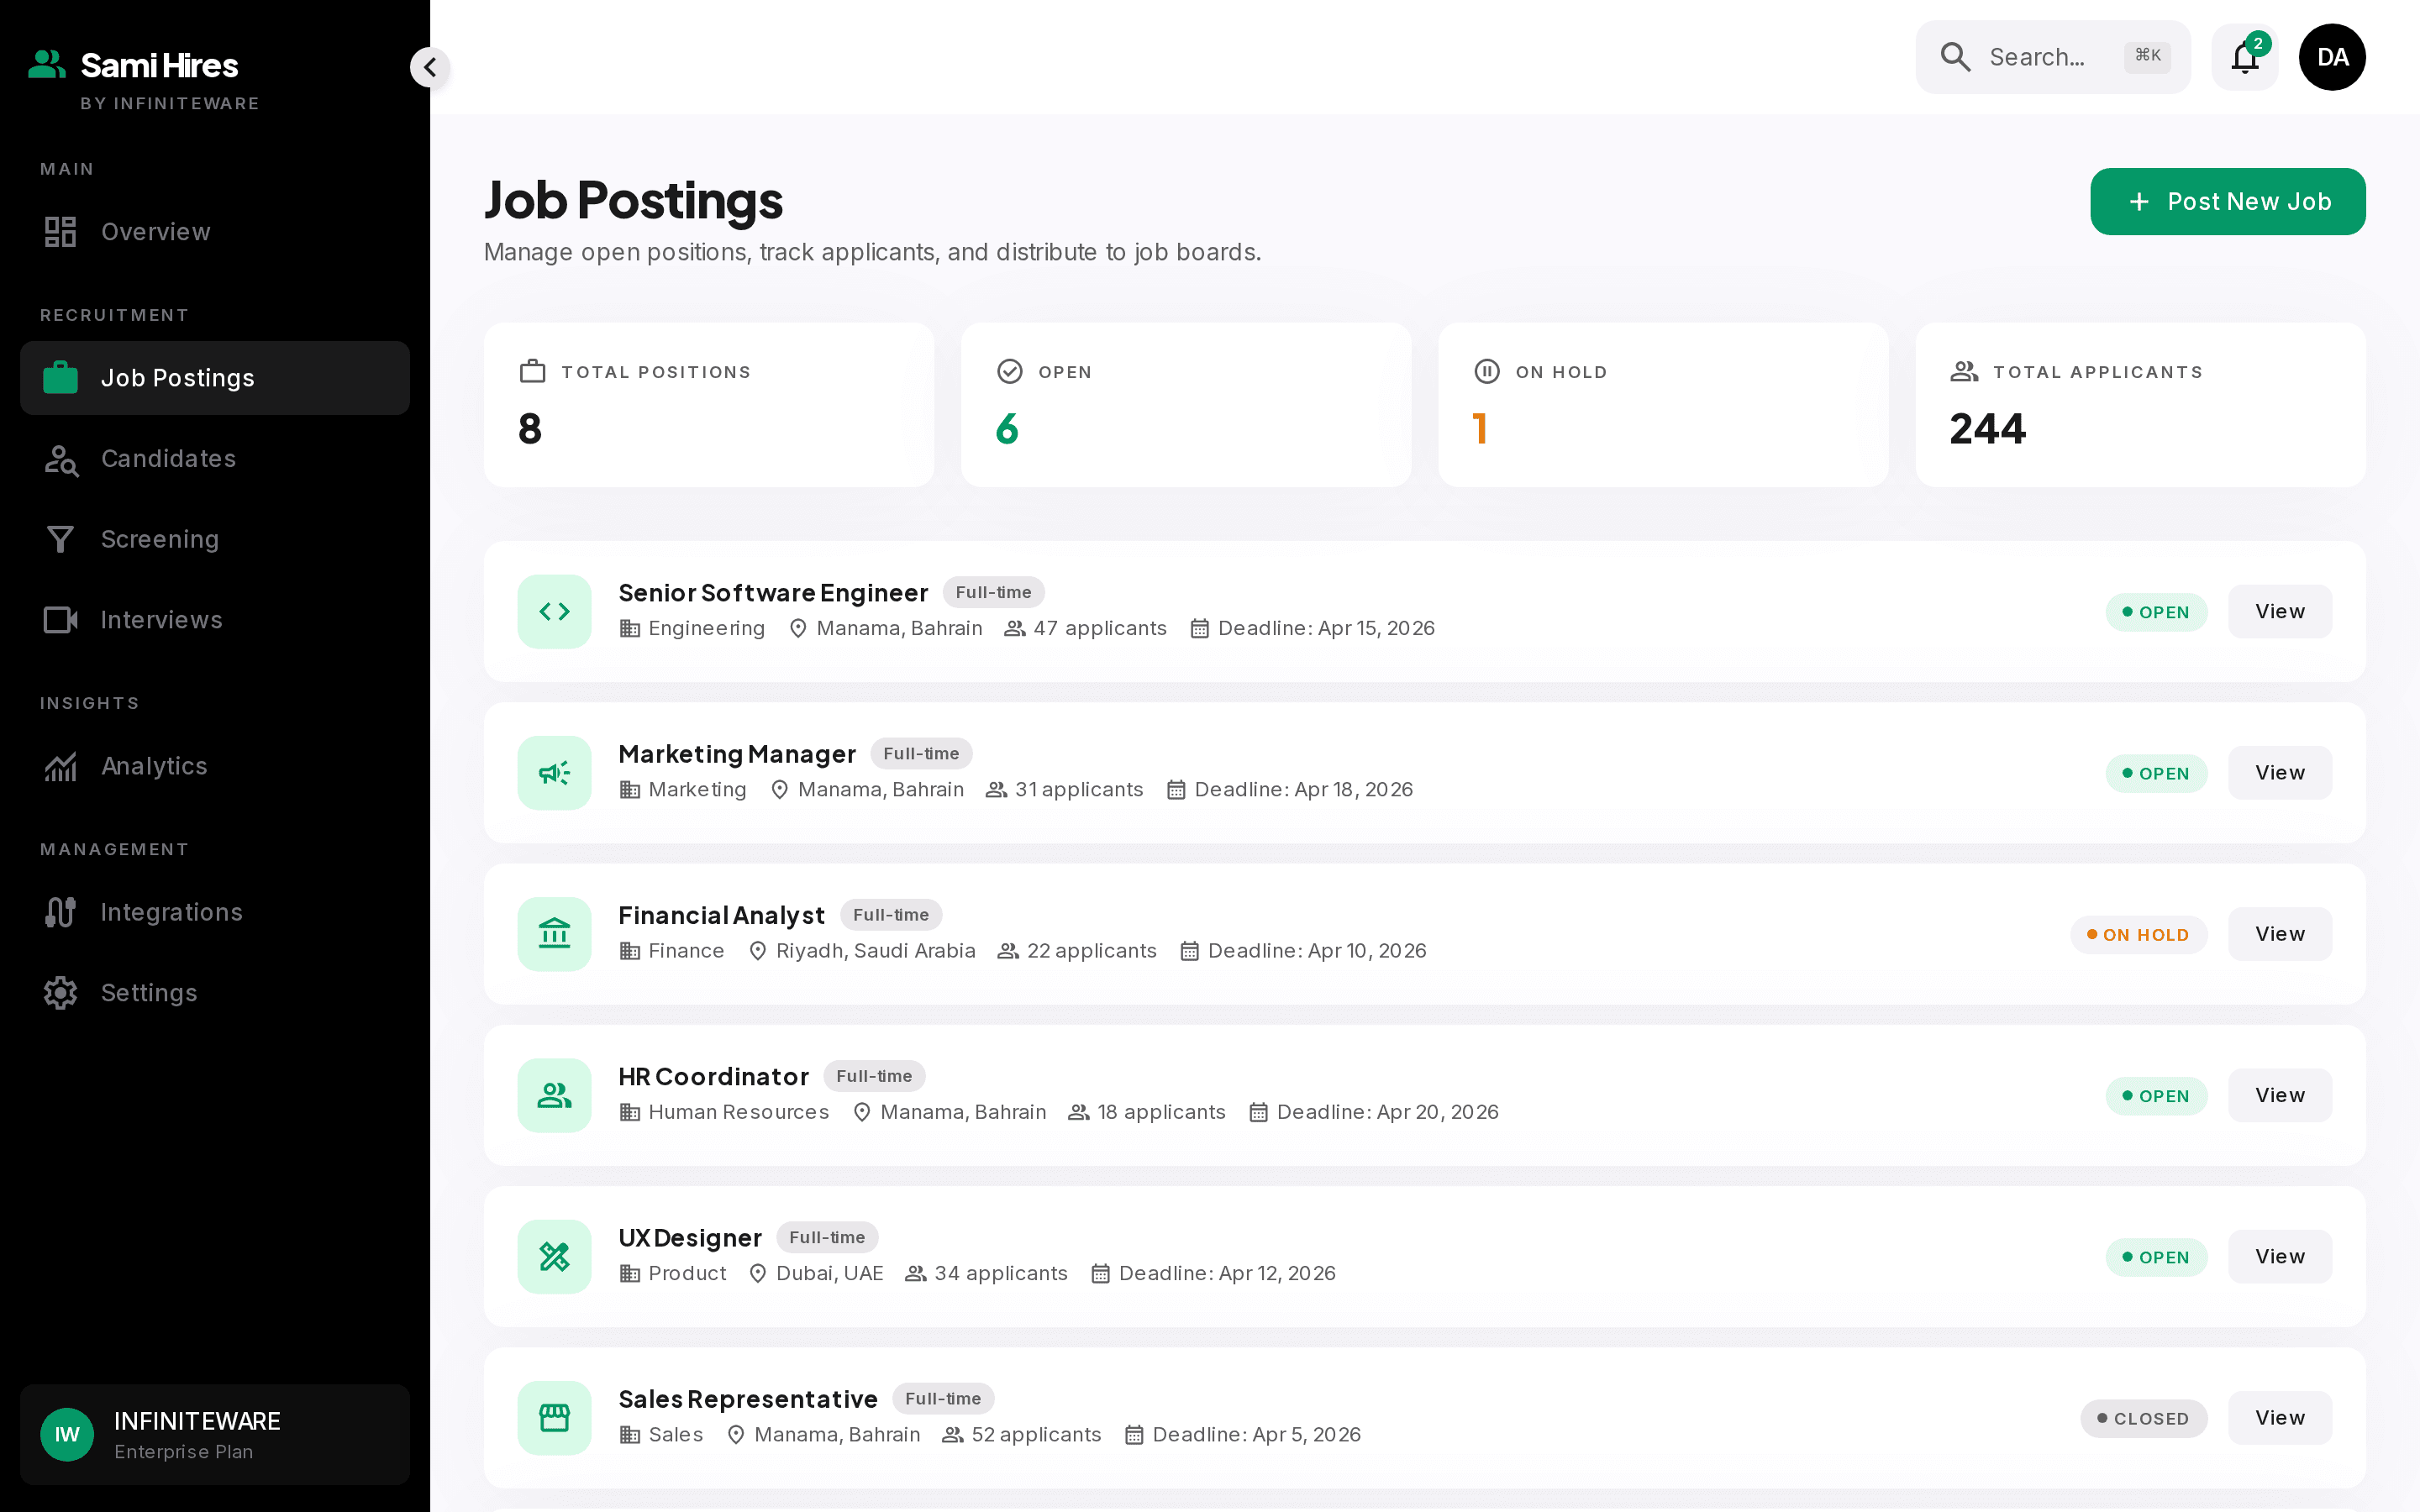This screenshot has width=2420, height=1512.
Task: Open the notifications bell
Action: coord(2244,57)
